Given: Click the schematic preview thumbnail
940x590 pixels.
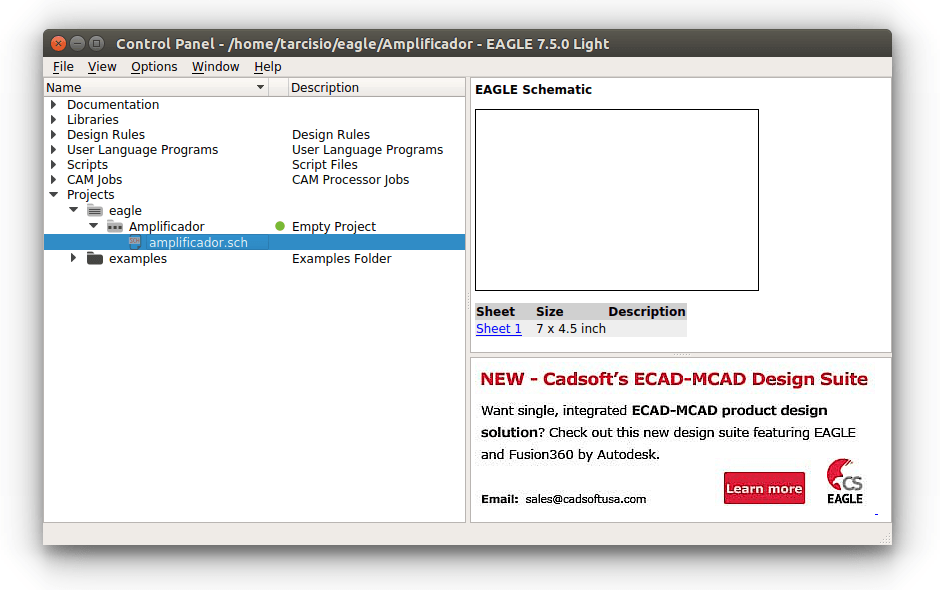Looking at the screenshot, I should coord(616,200).
